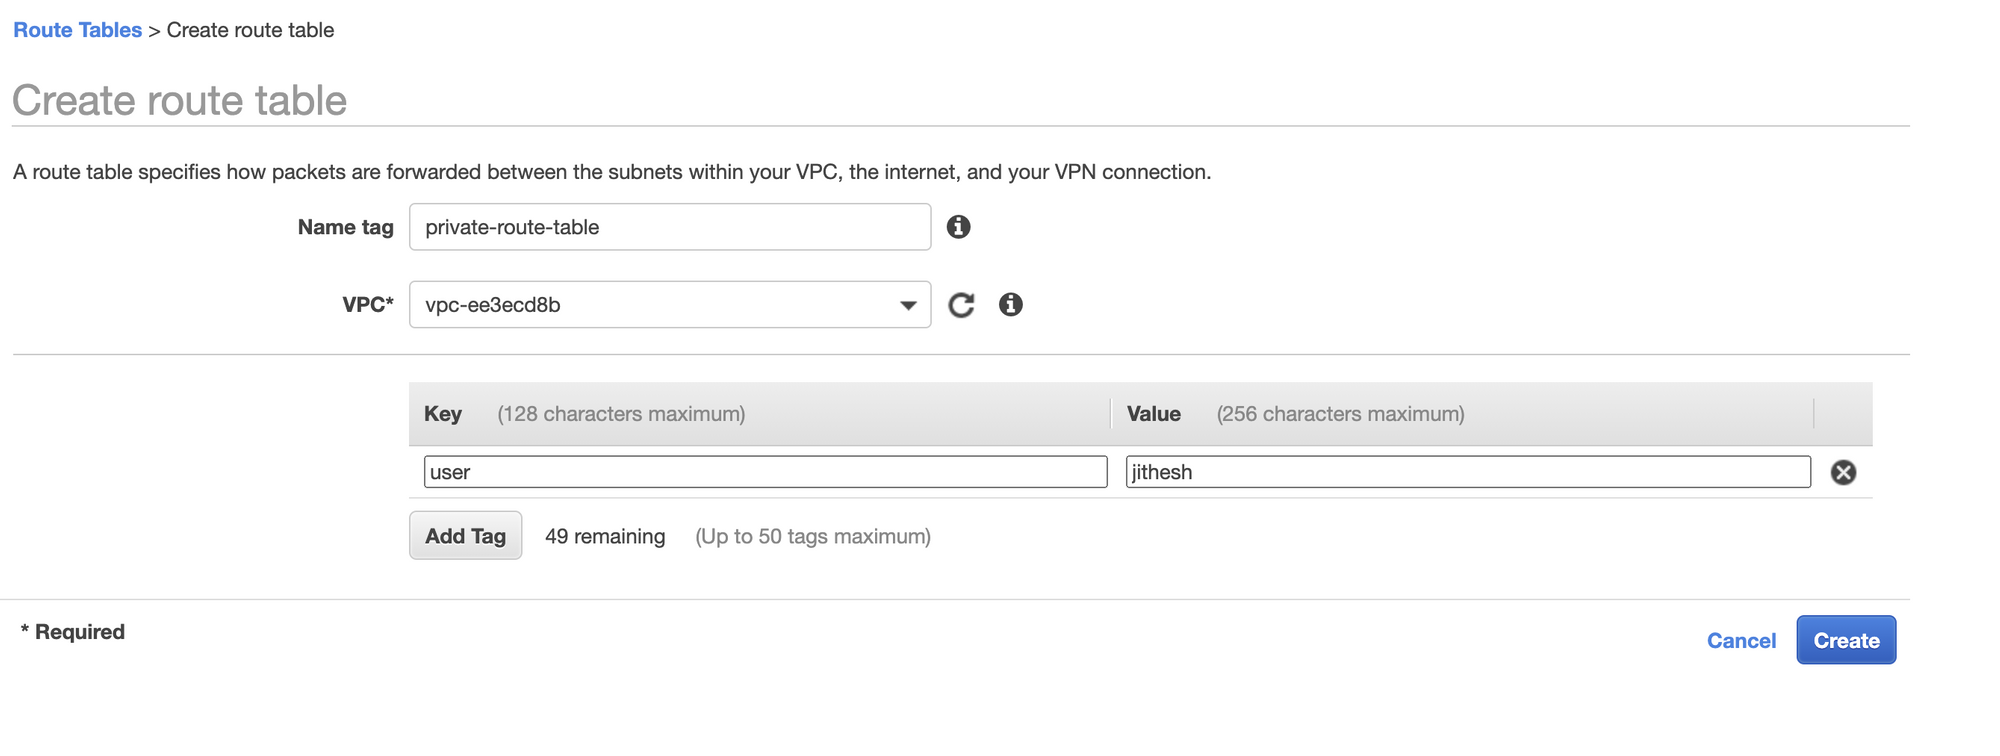Click the tag Value field containing jithesh
Screen dimensions: 2000x756
pyautogui.click(x=1467, y=472)
